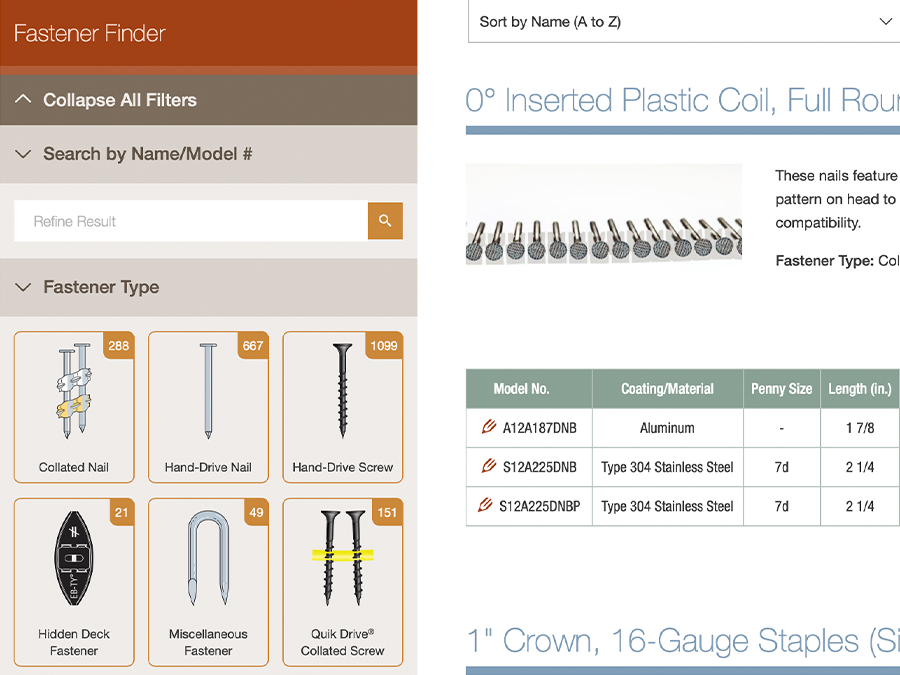Image resolution: width=900 pixels, height=675 pixels.
Task: Click the Penny Size column header
Action: pos(781,389)
